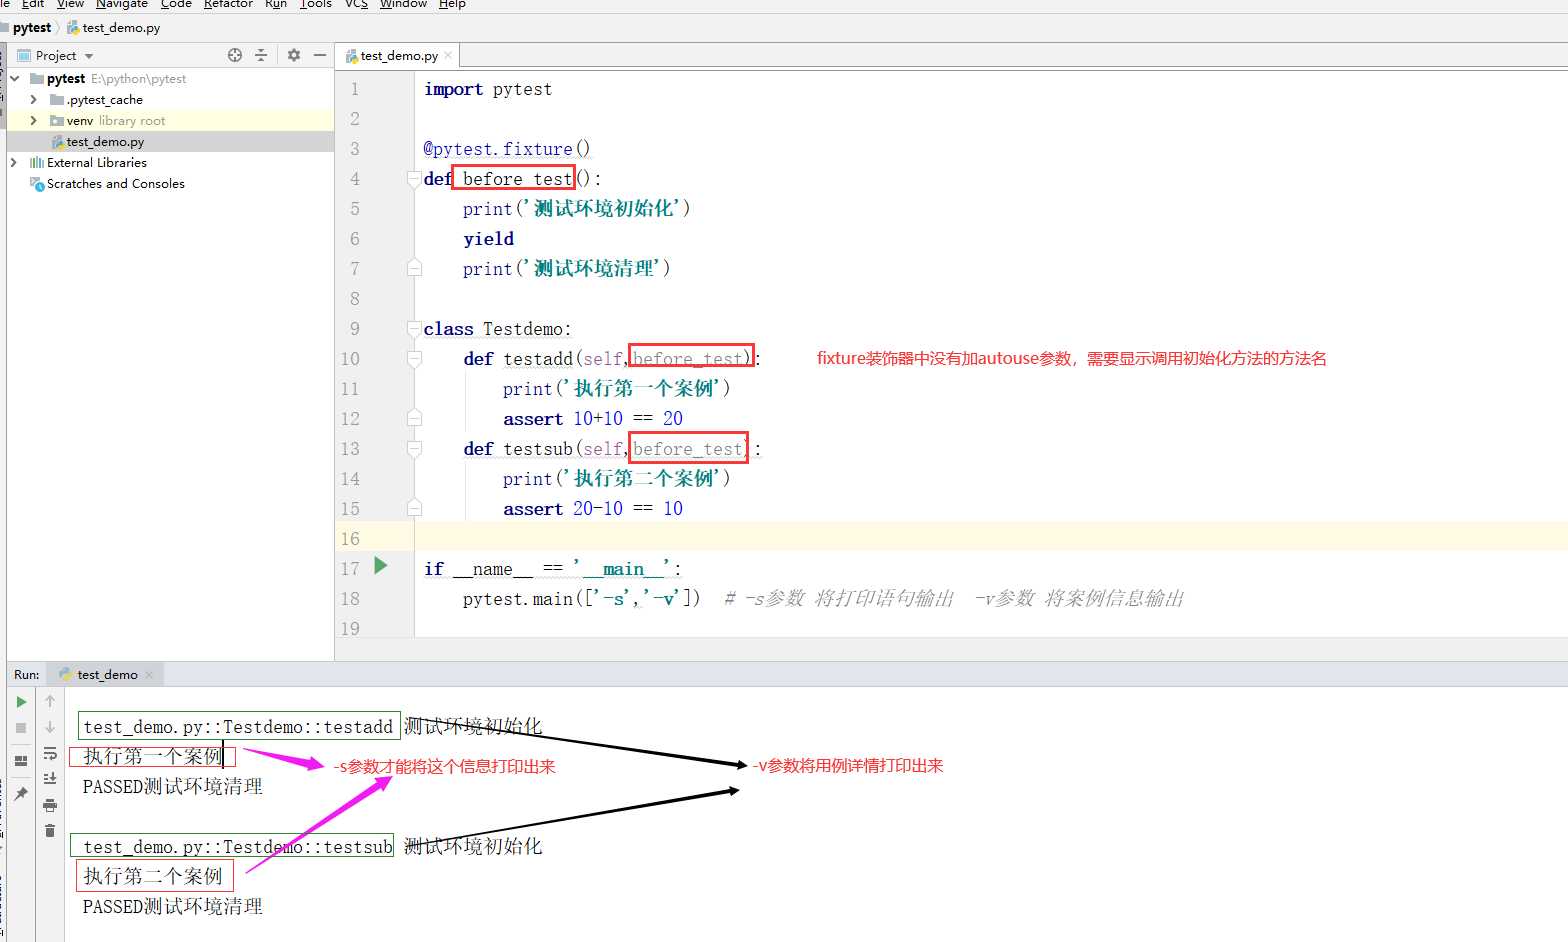Viewport: 1568px width, 942px height.
Task: Stop the running process in Run panel
Action: 21,728
